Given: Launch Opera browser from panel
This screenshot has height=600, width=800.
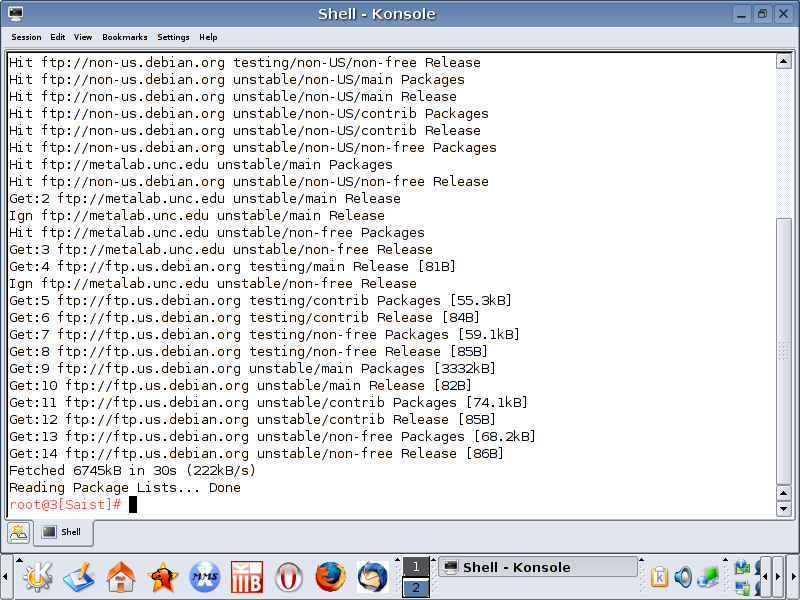Looking at the screenshot, I should [x=289, y=577].
